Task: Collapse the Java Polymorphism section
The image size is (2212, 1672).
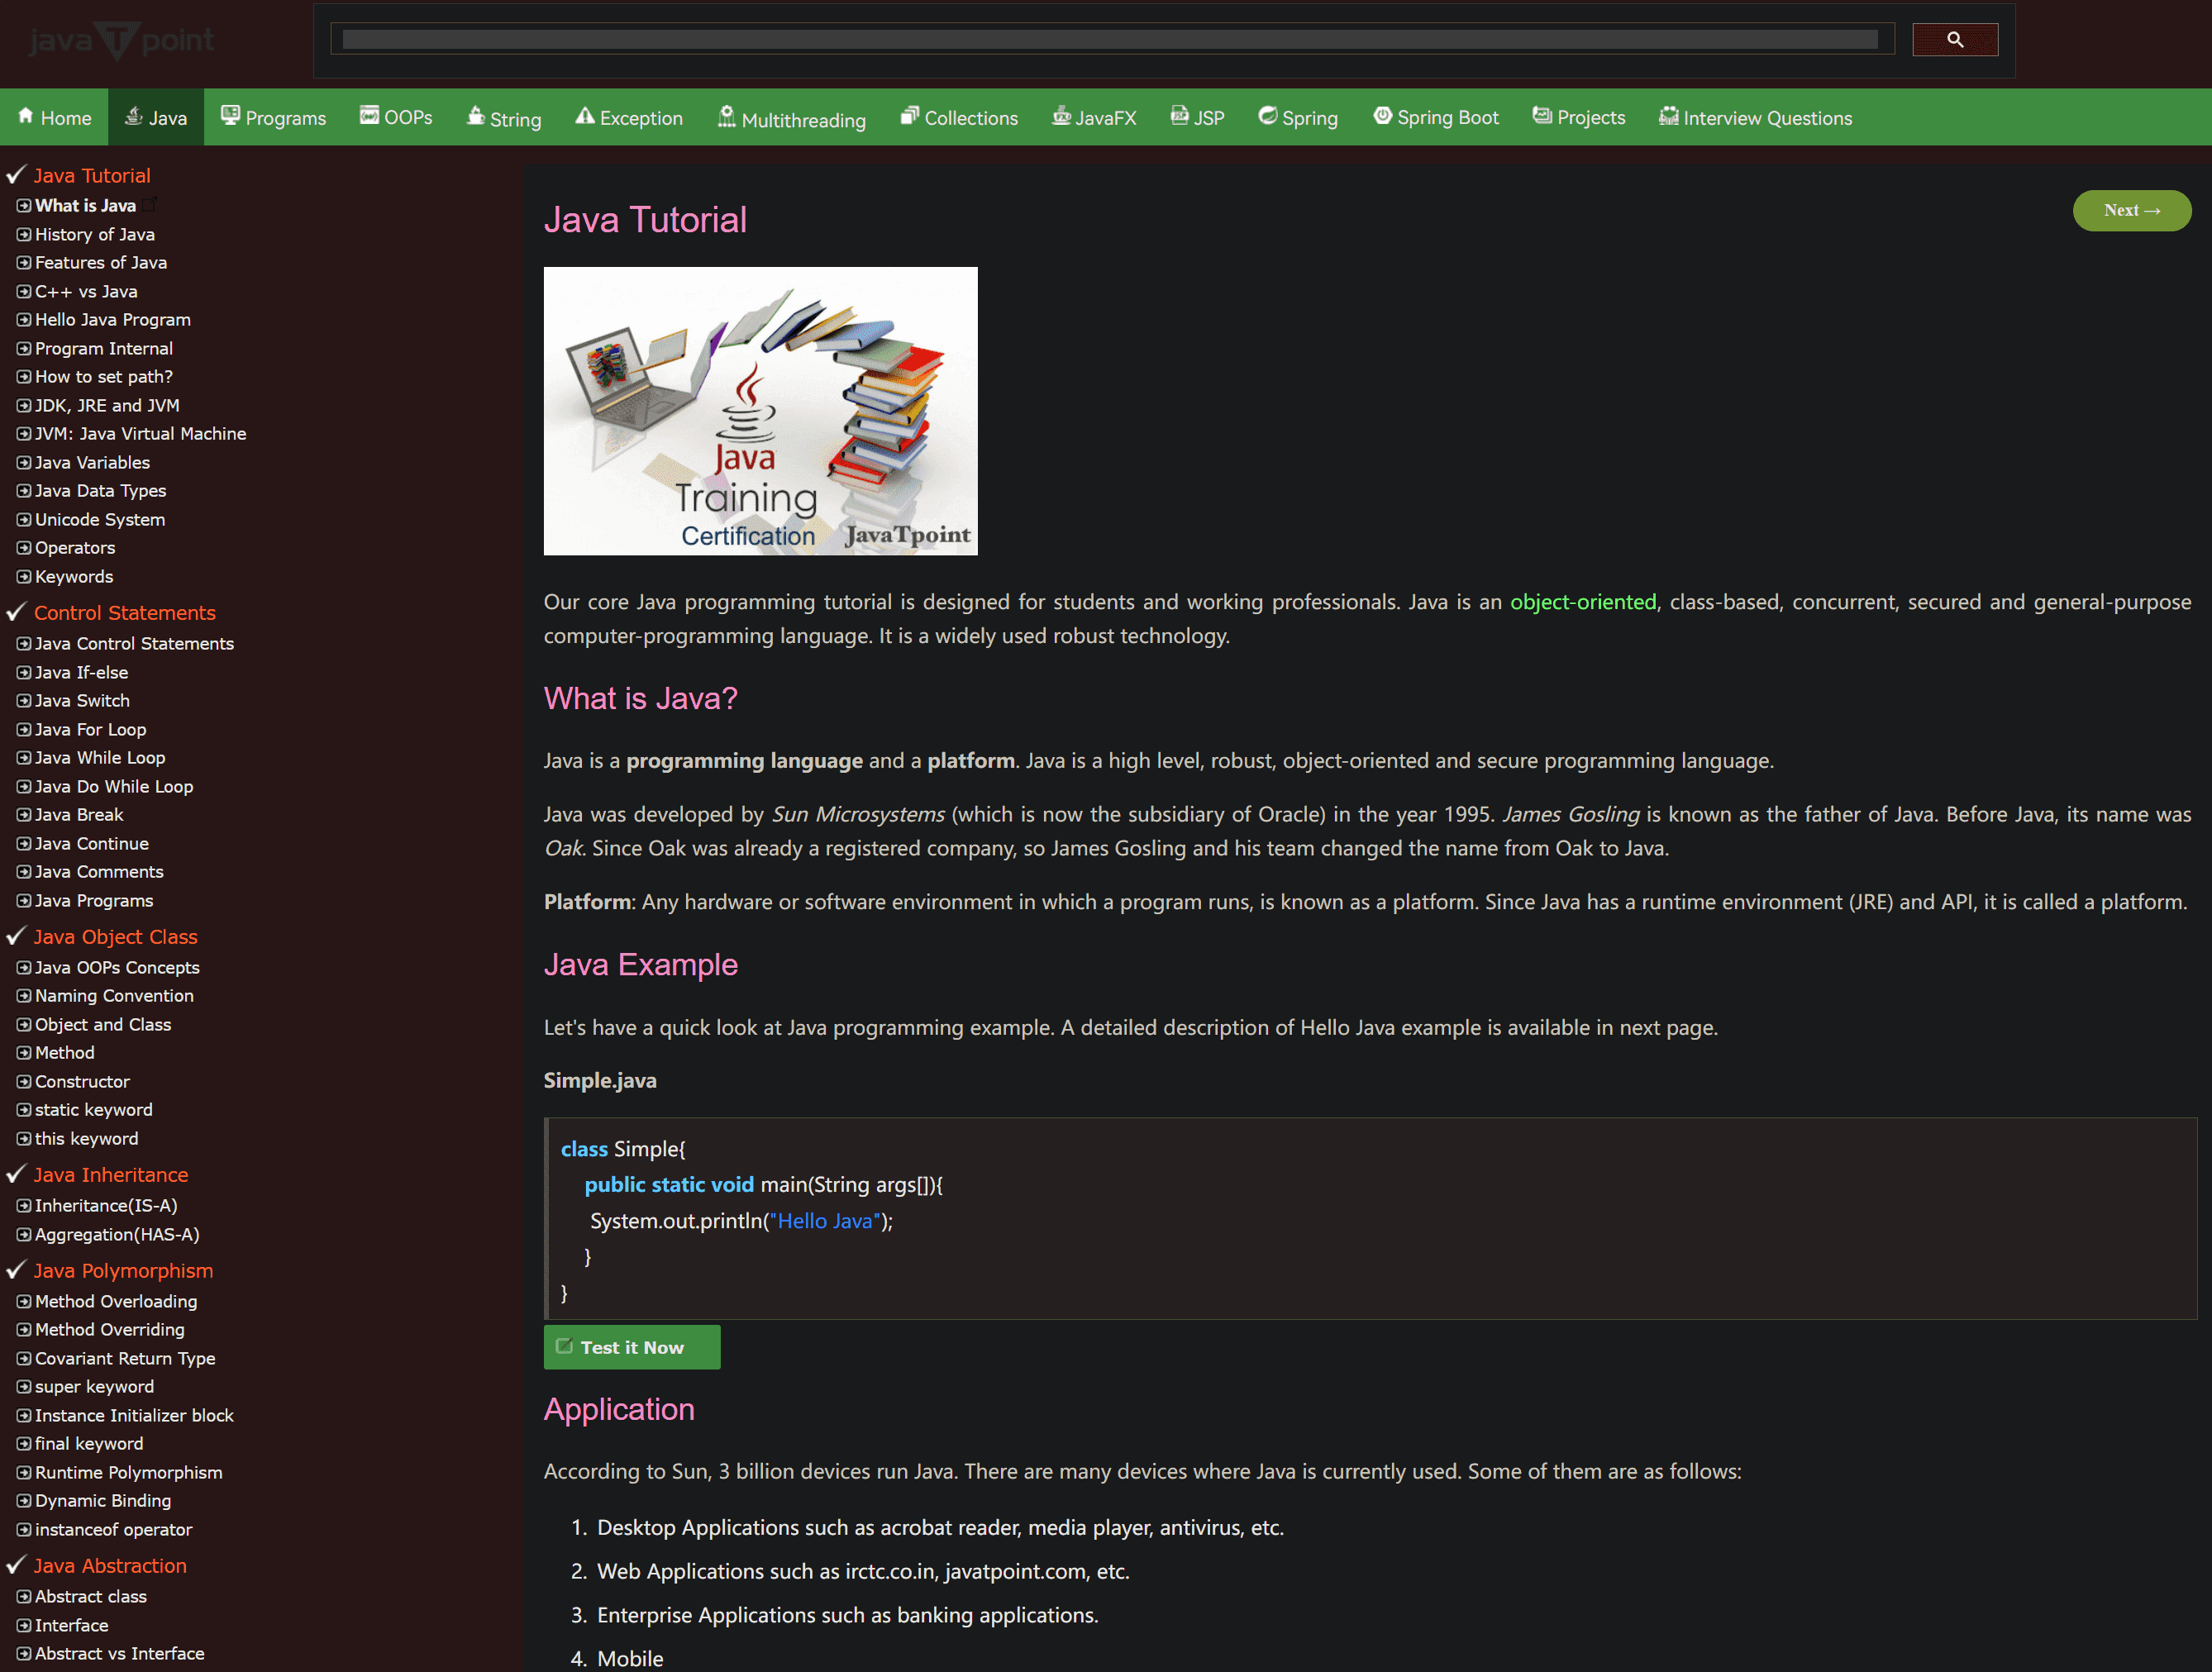Action: [123, 1270]
